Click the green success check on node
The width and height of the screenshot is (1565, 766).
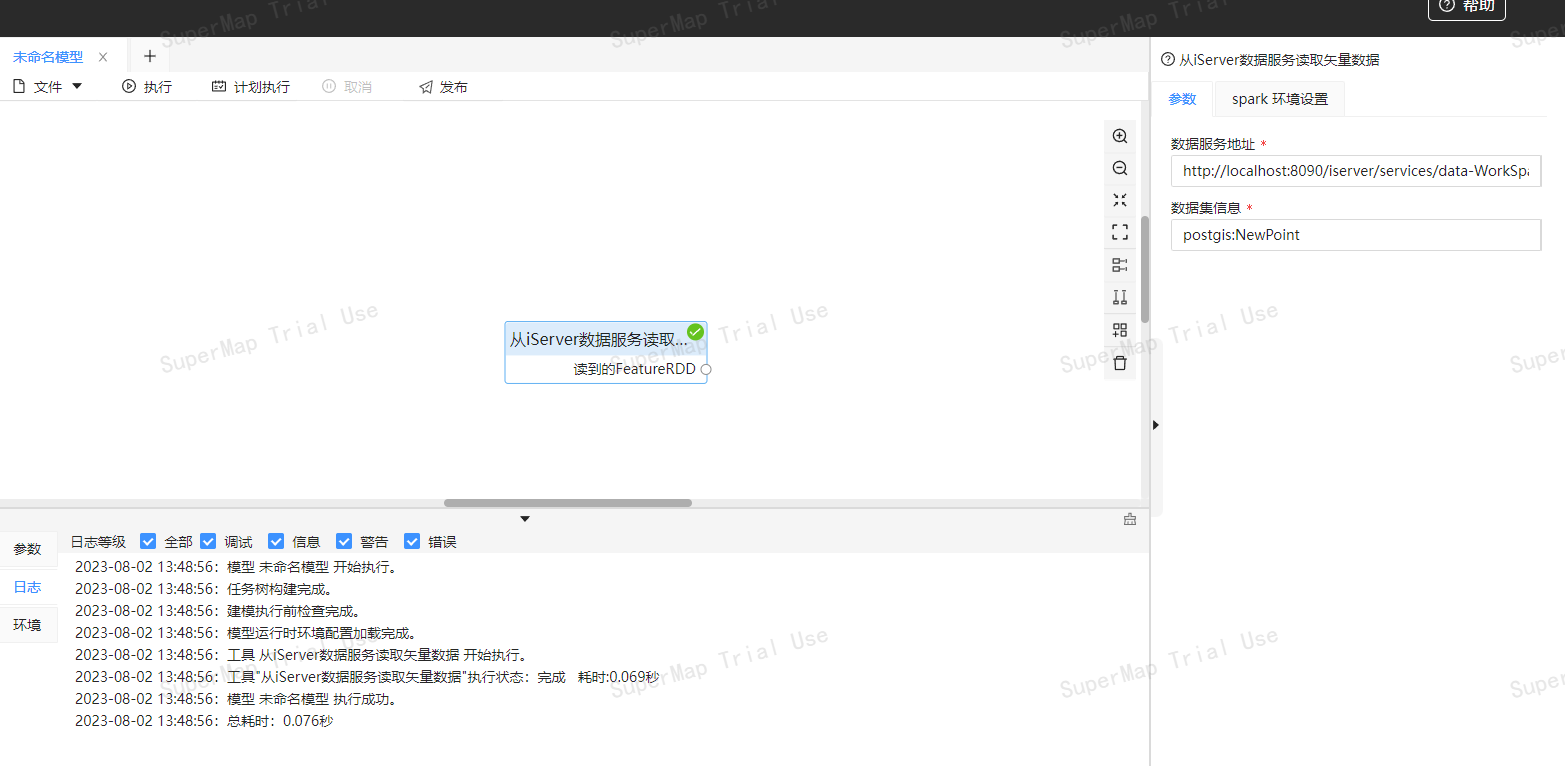(696, 331)
